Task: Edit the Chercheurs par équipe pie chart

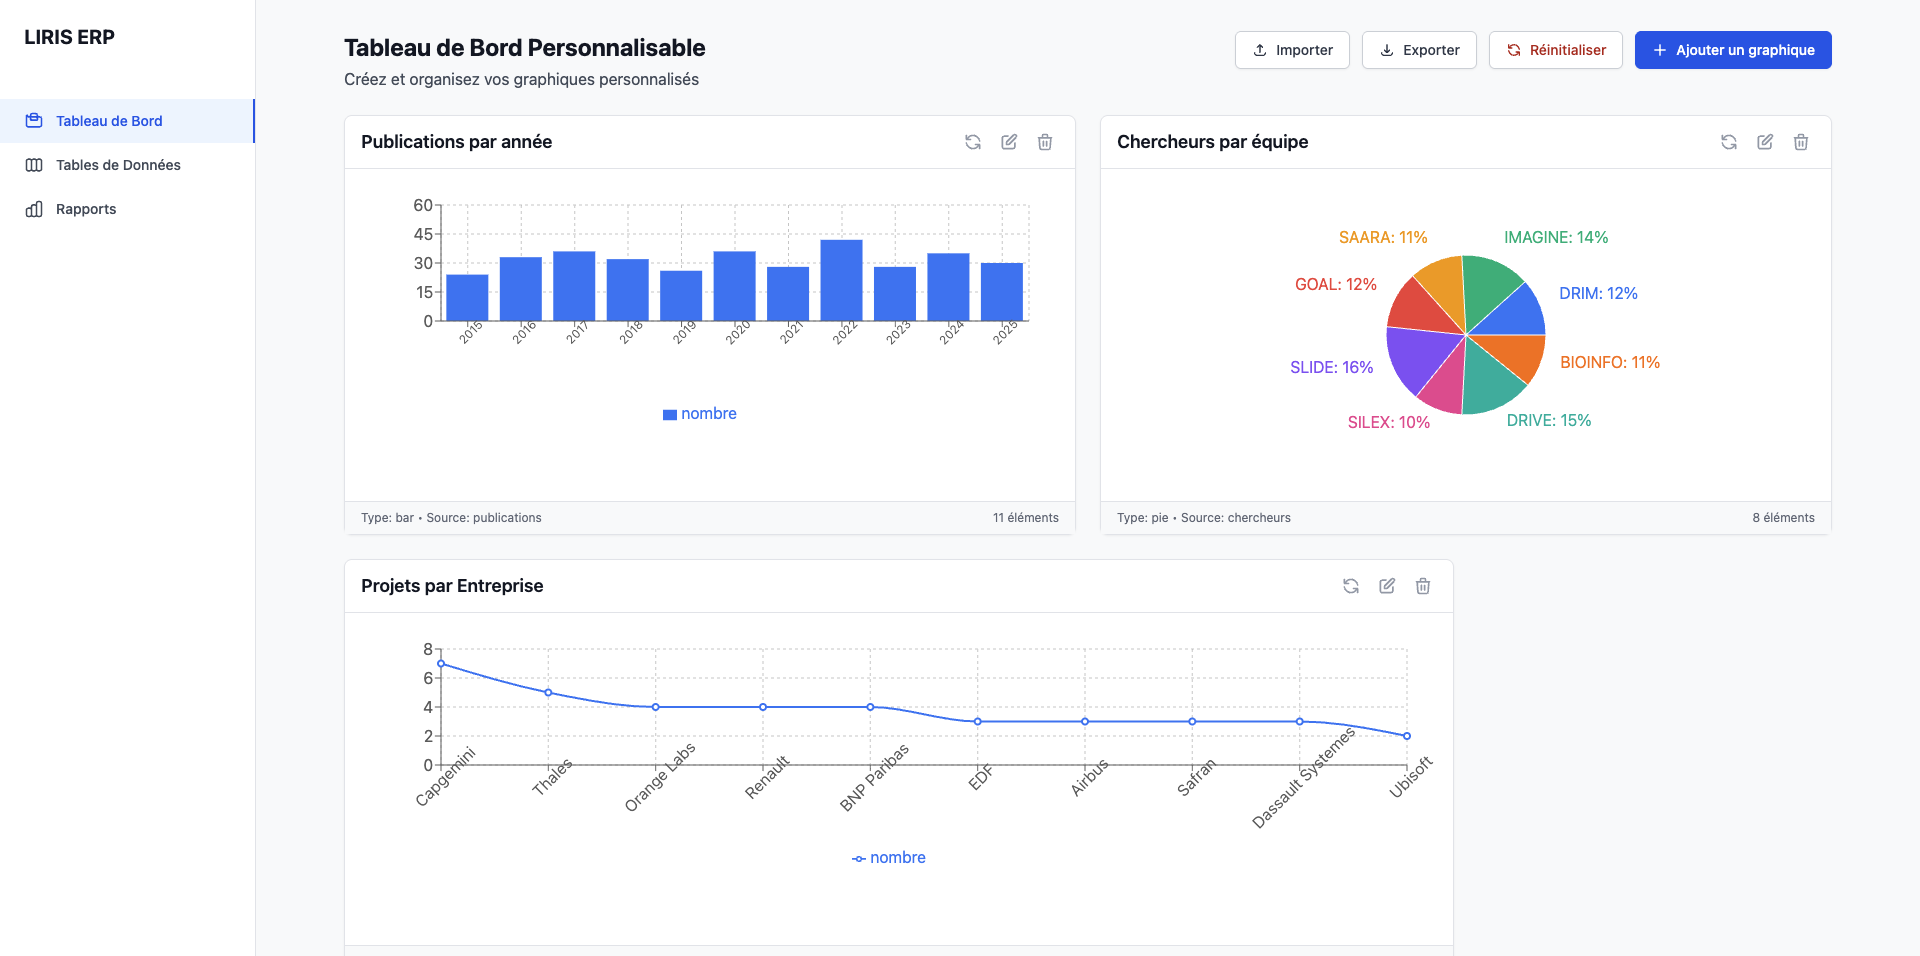Action: (1765, 142)
